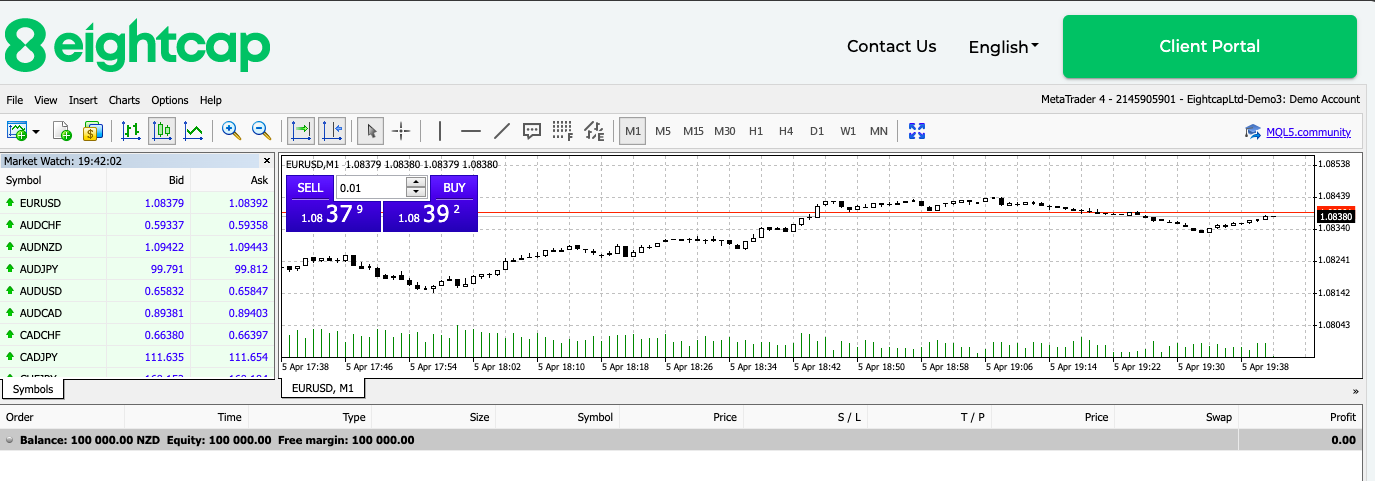Screen dimensions: 1375x481
Task: Click the SELL button on chart
Action: coord(311,187)
